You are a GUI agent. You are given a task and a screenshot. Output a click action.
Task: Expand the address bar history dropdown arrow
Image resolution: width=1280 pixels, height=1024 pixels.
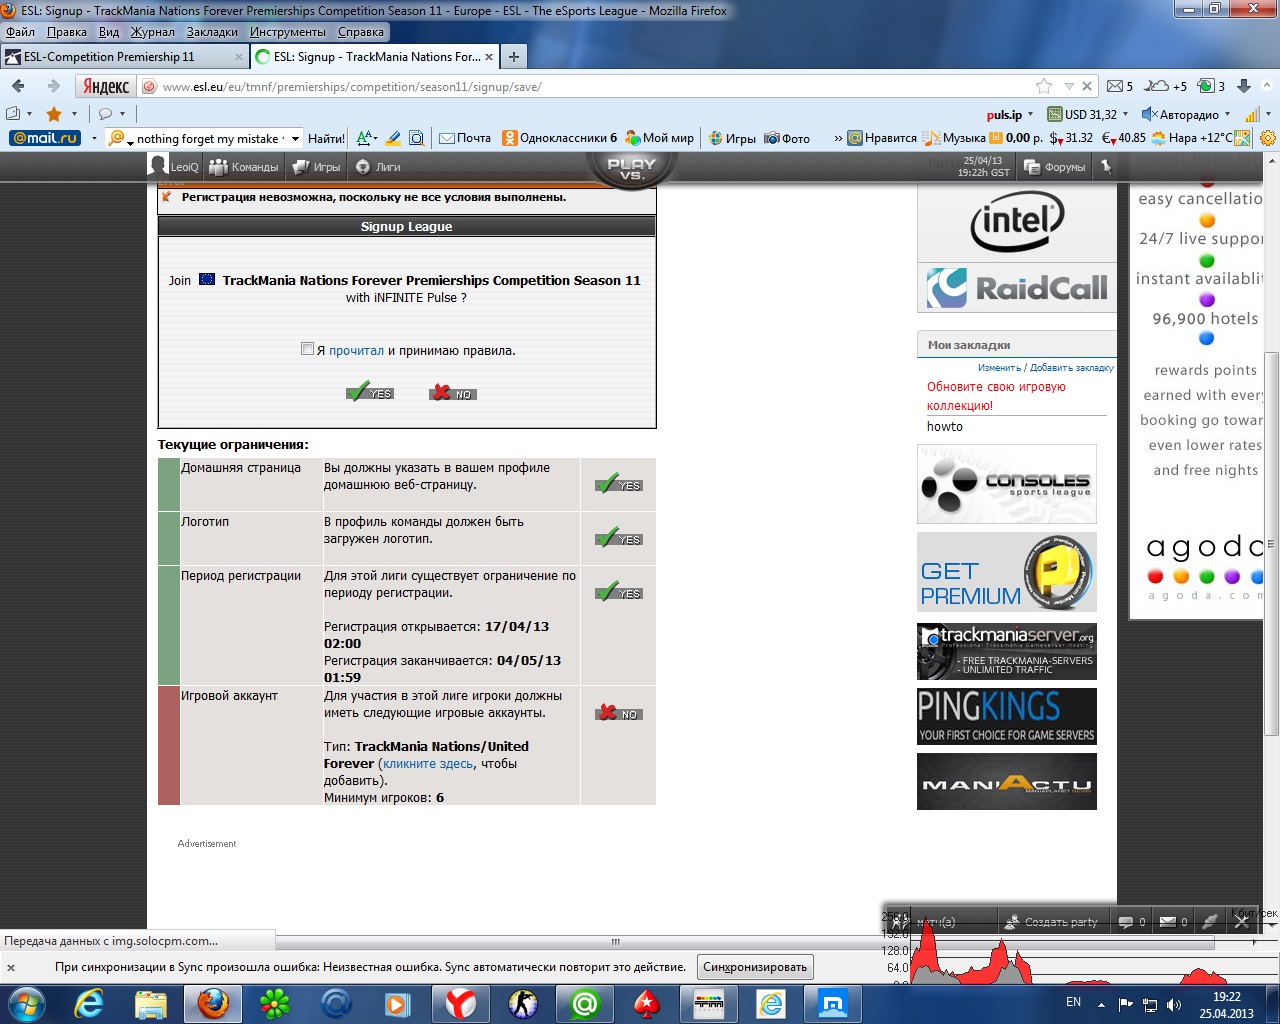coord(1068,86)
